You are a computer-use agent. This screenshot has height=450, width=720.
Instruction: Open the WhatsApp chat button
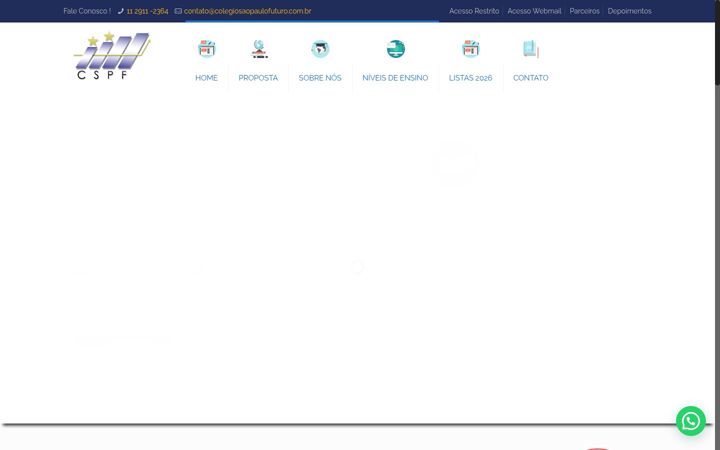(x=691, y=421)
